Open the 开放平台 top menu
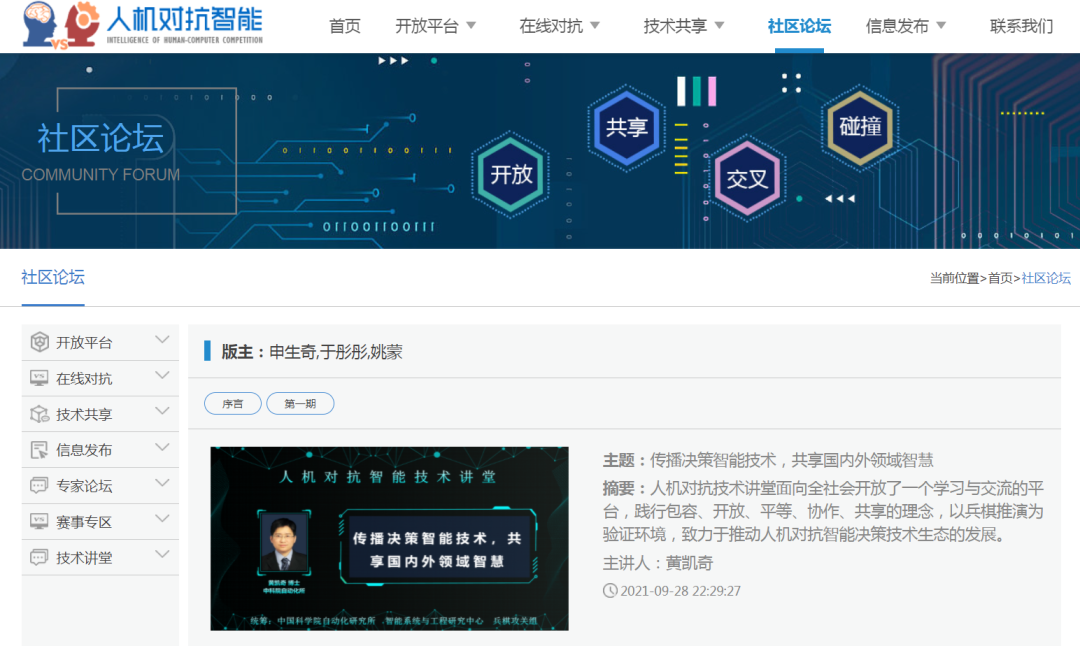This screenshot has height=646, width=1080. 426,26
